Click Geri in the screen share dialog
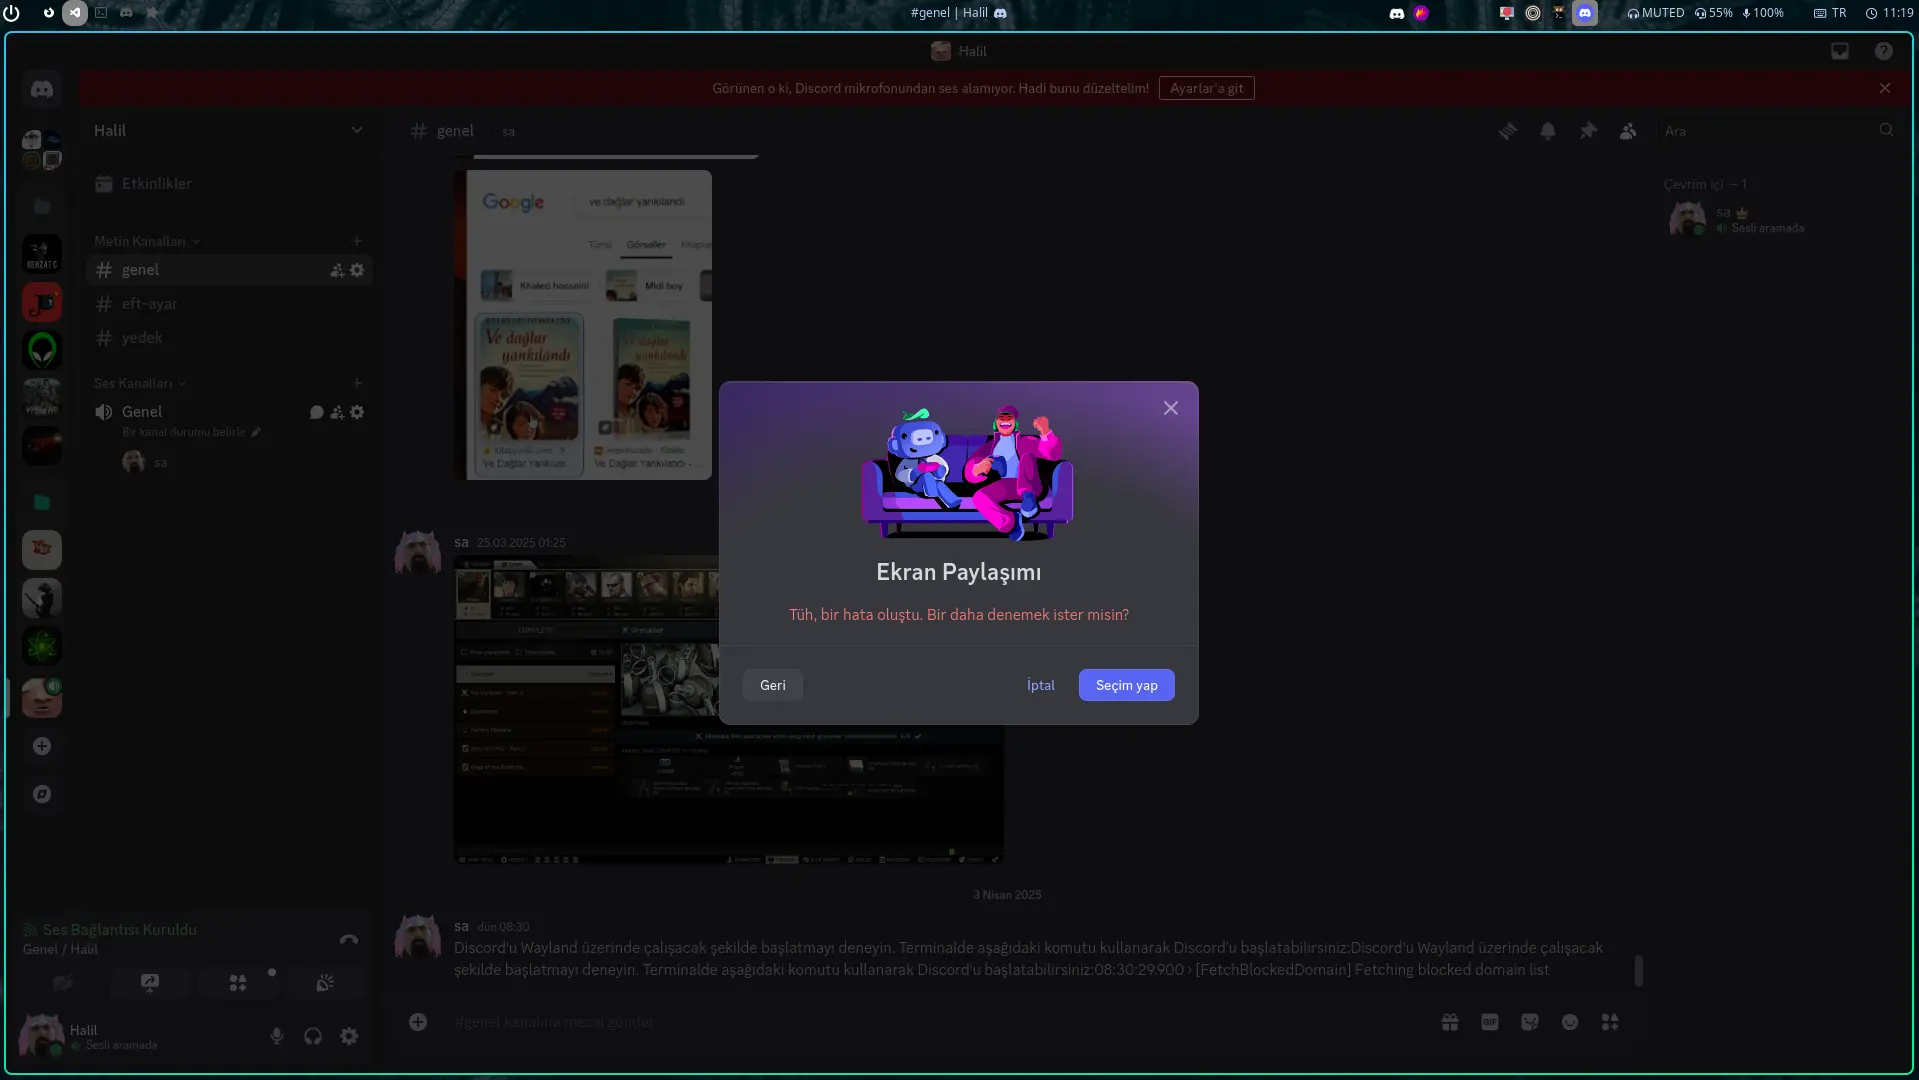Image resolution: width=1919 pixels, height=1080 pixels. [x=773, y=685]
